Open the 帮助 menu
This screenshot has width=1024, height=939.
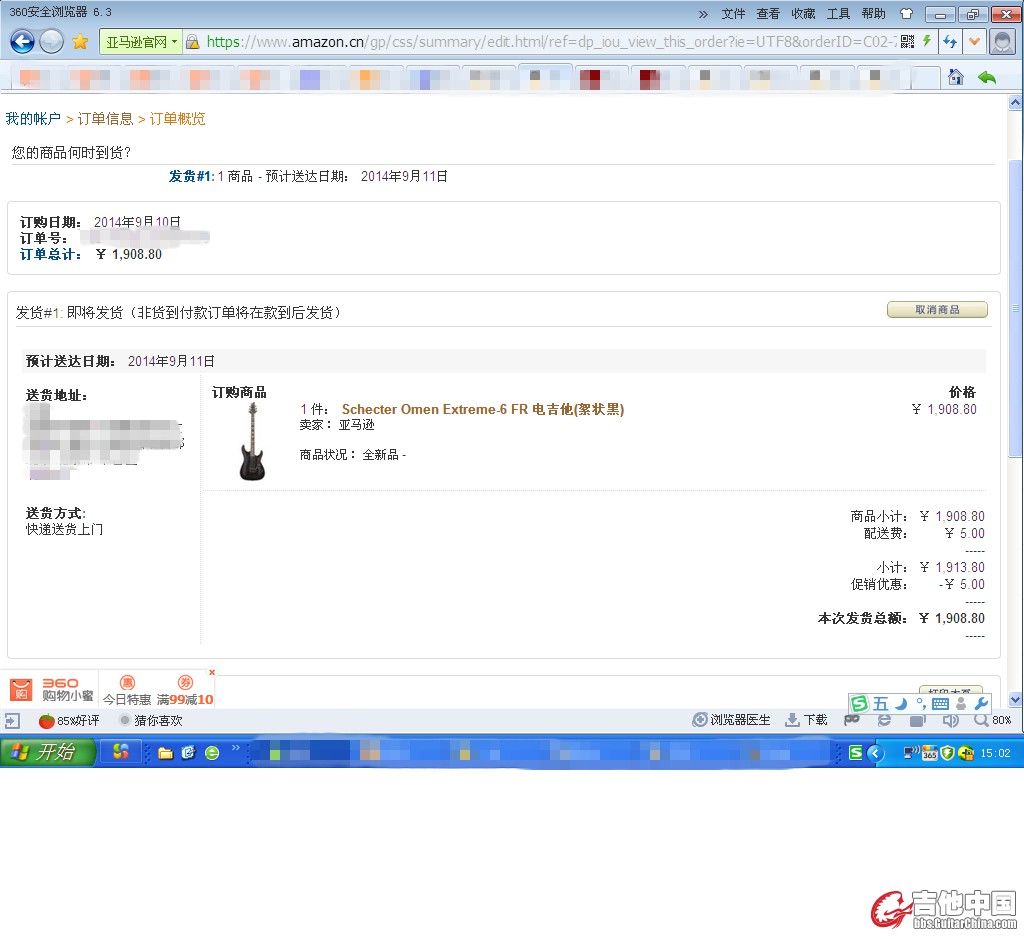(874, 14)
